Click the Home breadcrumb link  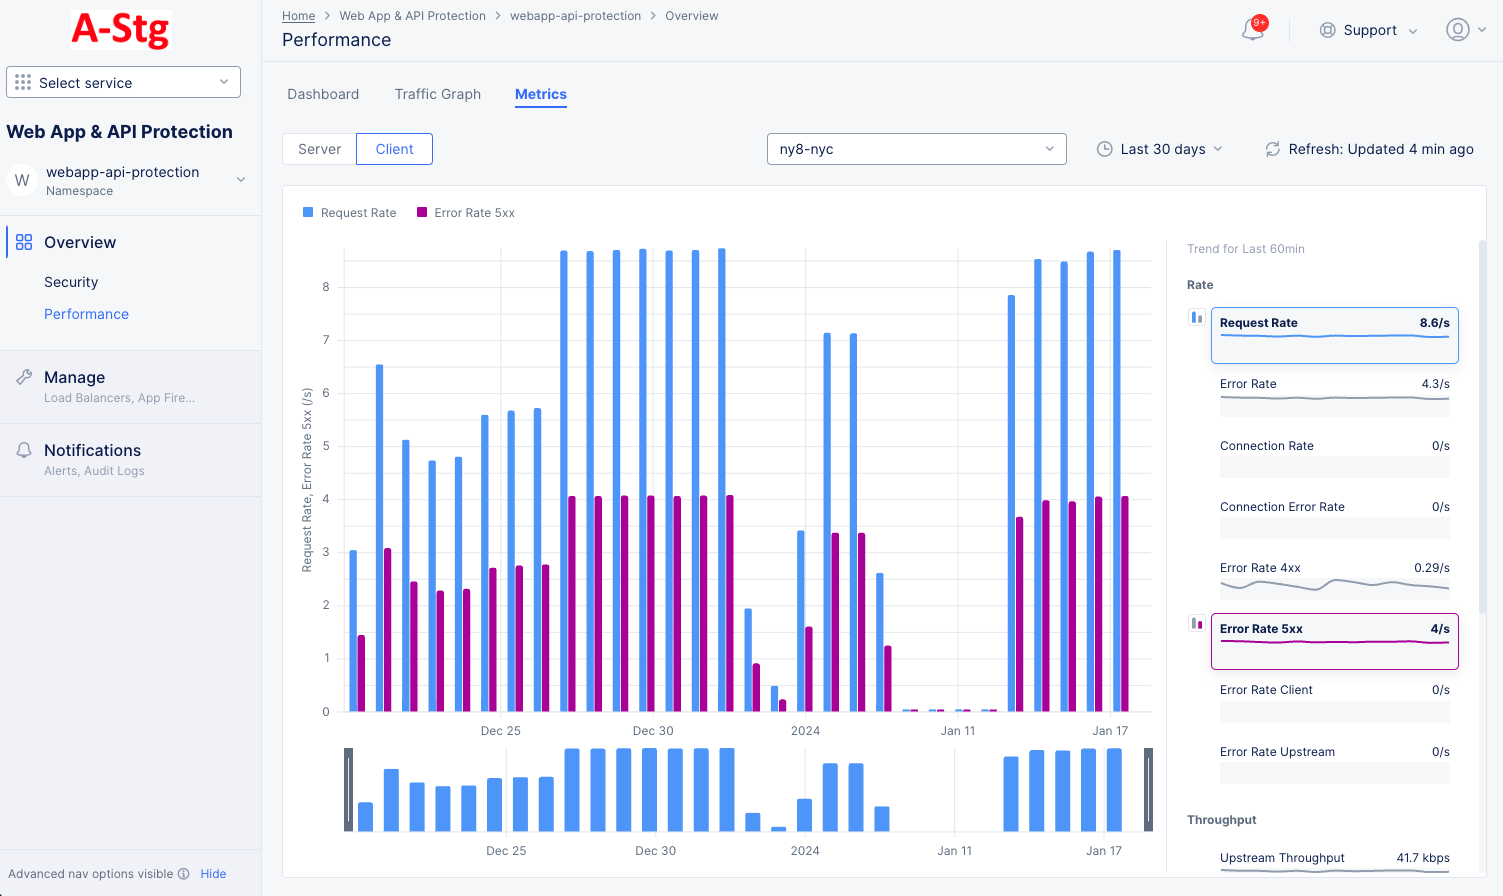tap(298, 15)
